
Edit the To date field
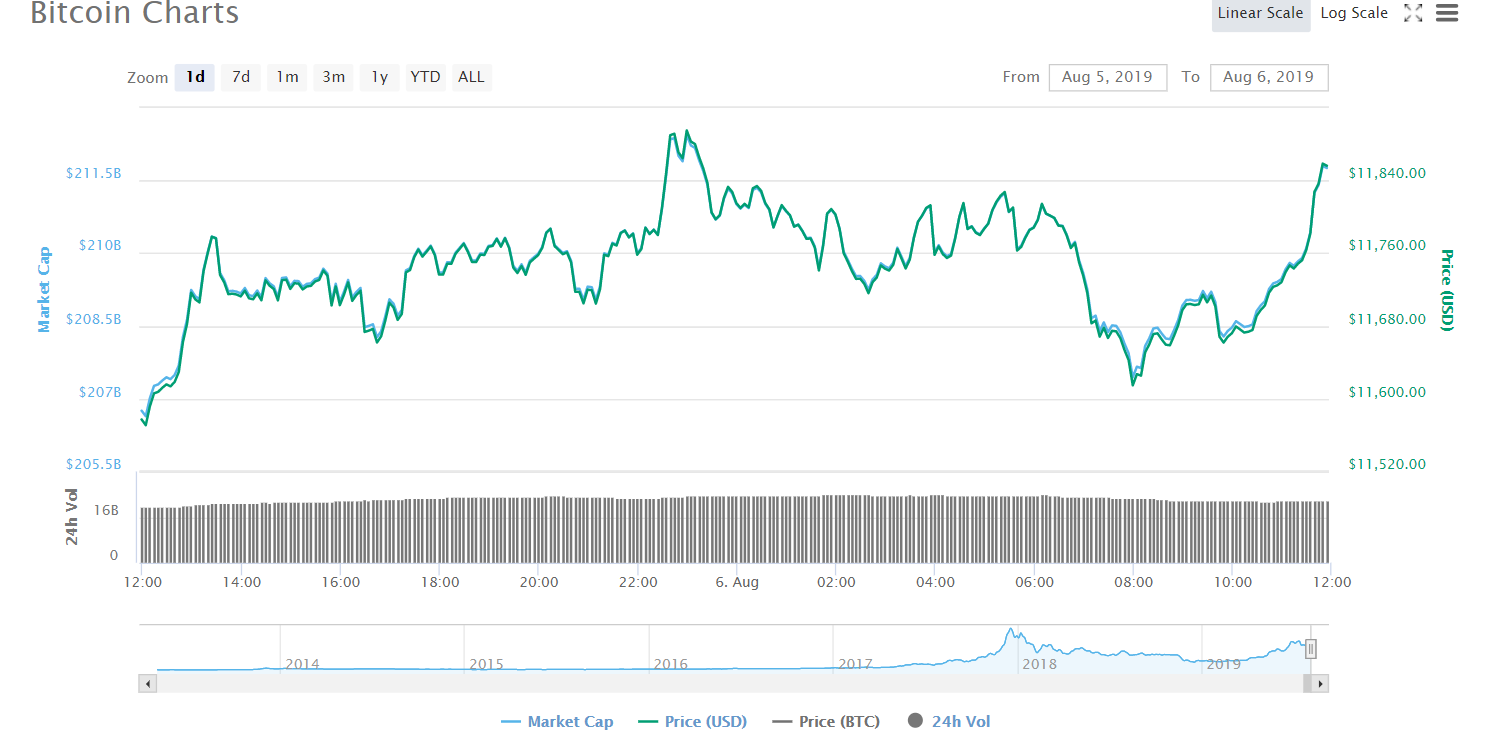pyautogui.click(x=1269, y=77)
